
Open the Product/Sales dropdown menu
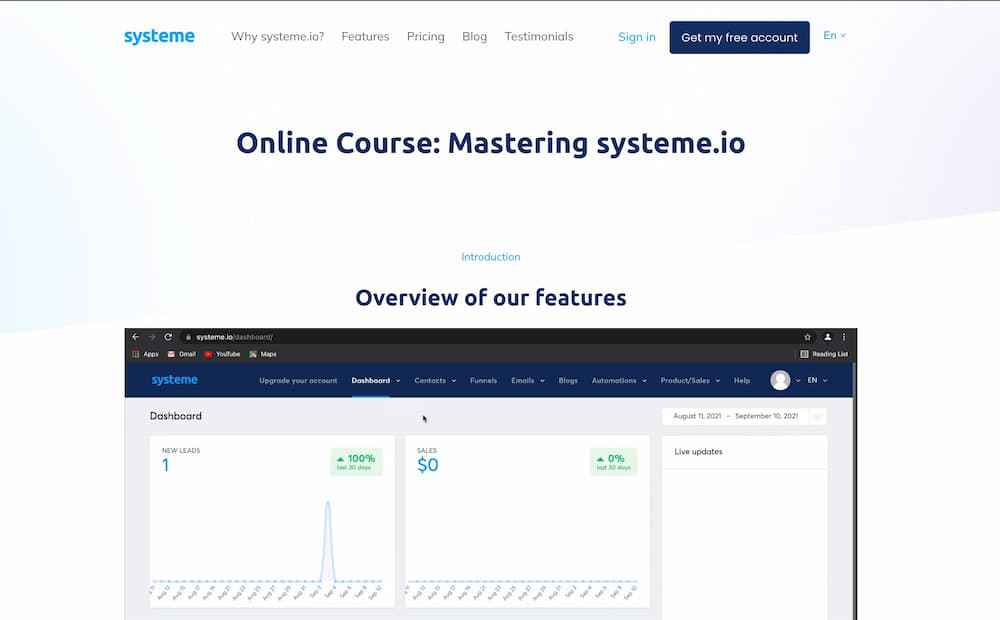[690, 381]
